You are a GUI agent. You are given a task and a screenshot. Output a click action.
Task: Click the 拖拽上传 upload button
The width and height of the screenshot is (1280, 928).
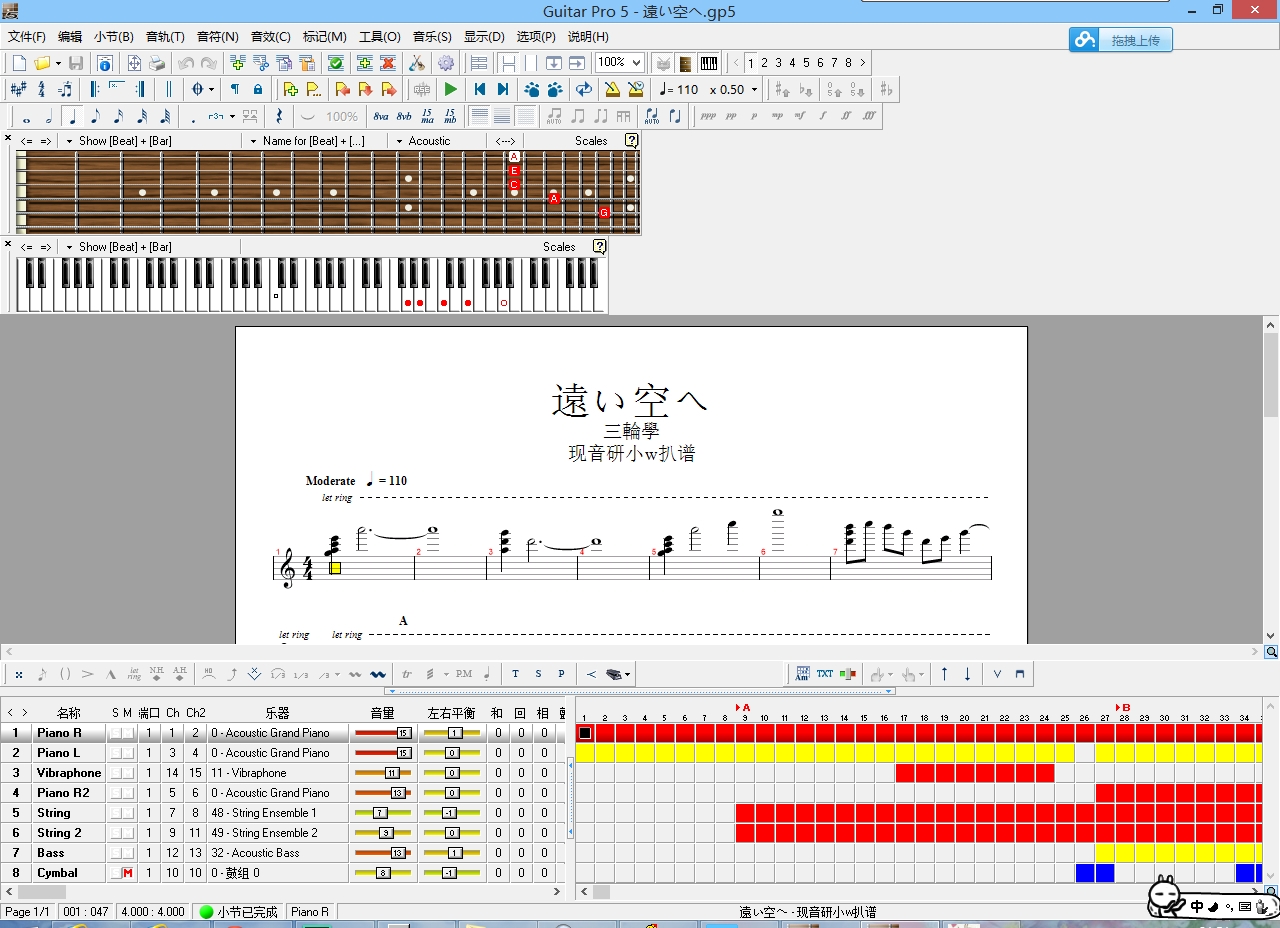click(1121, 40)
